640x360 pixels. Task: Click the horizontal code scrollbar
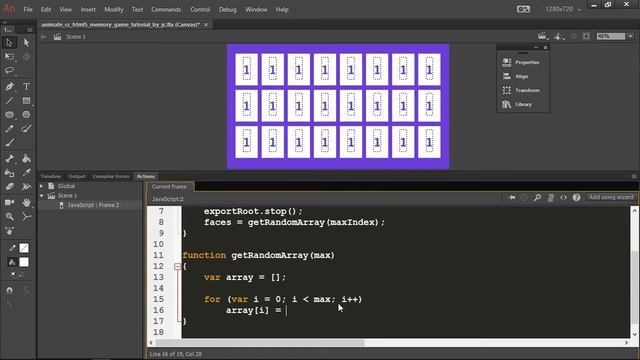click(x=260, y=343)
